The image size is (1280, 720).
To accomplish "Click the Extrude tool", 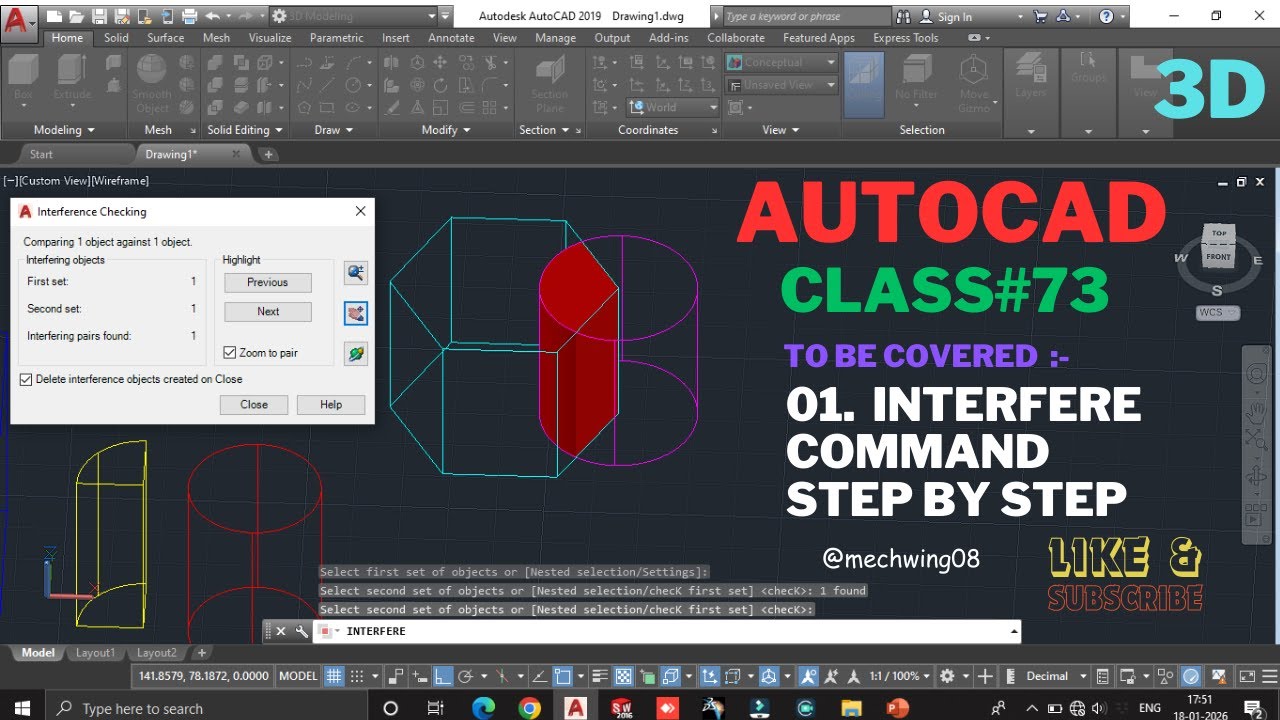I will (72, 78).
